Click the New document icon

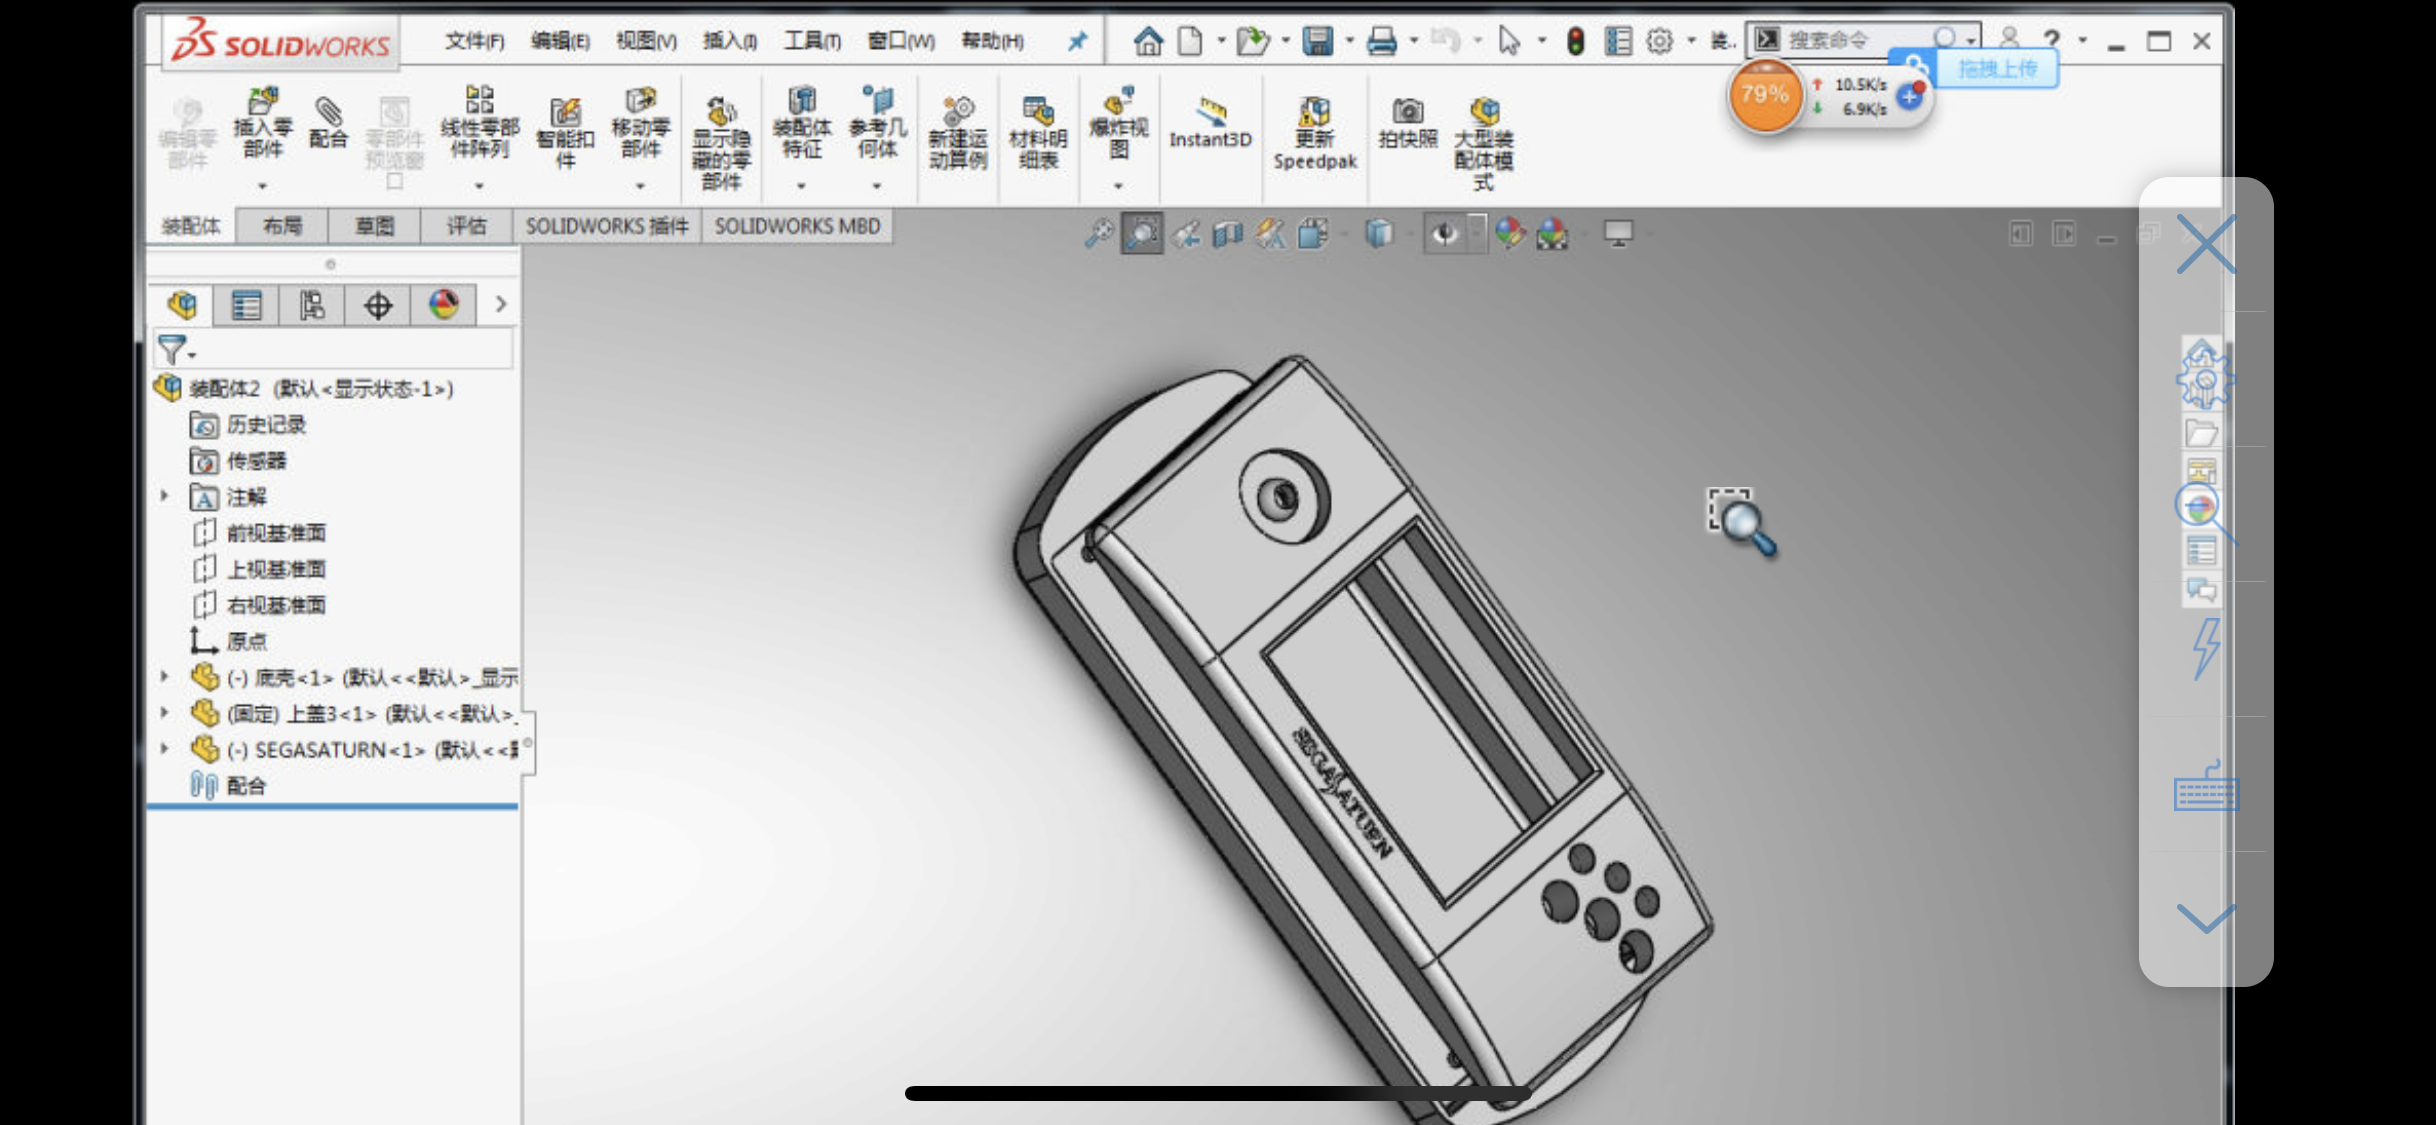point(1189,41)
